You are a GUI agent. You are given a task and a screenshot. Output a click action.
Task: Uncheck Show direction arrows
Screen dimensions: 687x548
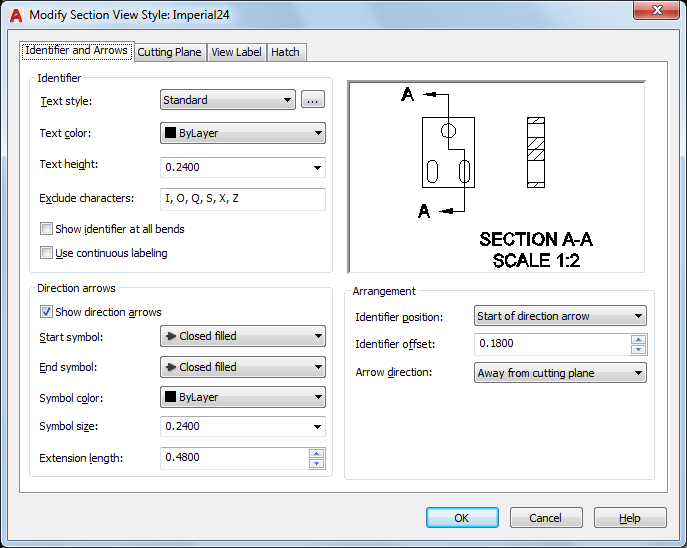pos(46,312)
